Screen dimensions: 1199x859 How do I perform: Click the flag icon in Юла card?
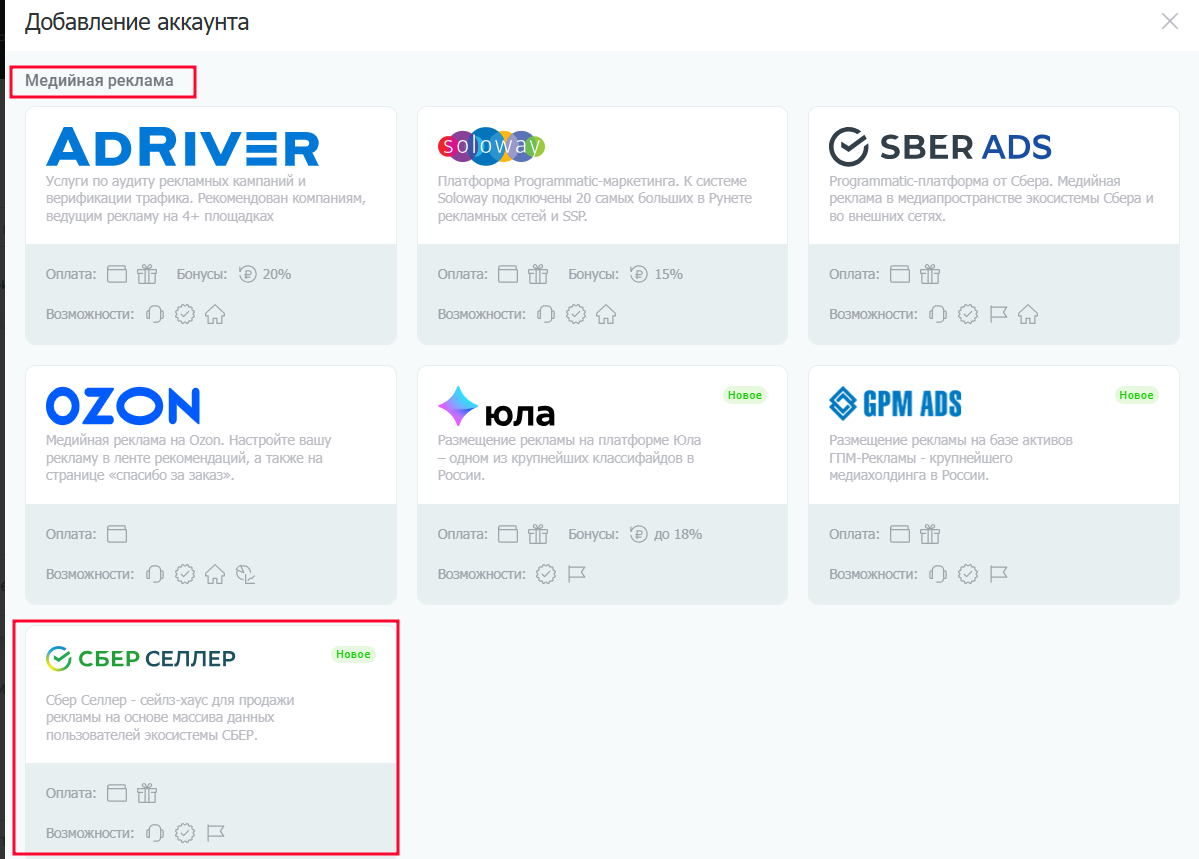pyautogui.click(x=577, y=574)
